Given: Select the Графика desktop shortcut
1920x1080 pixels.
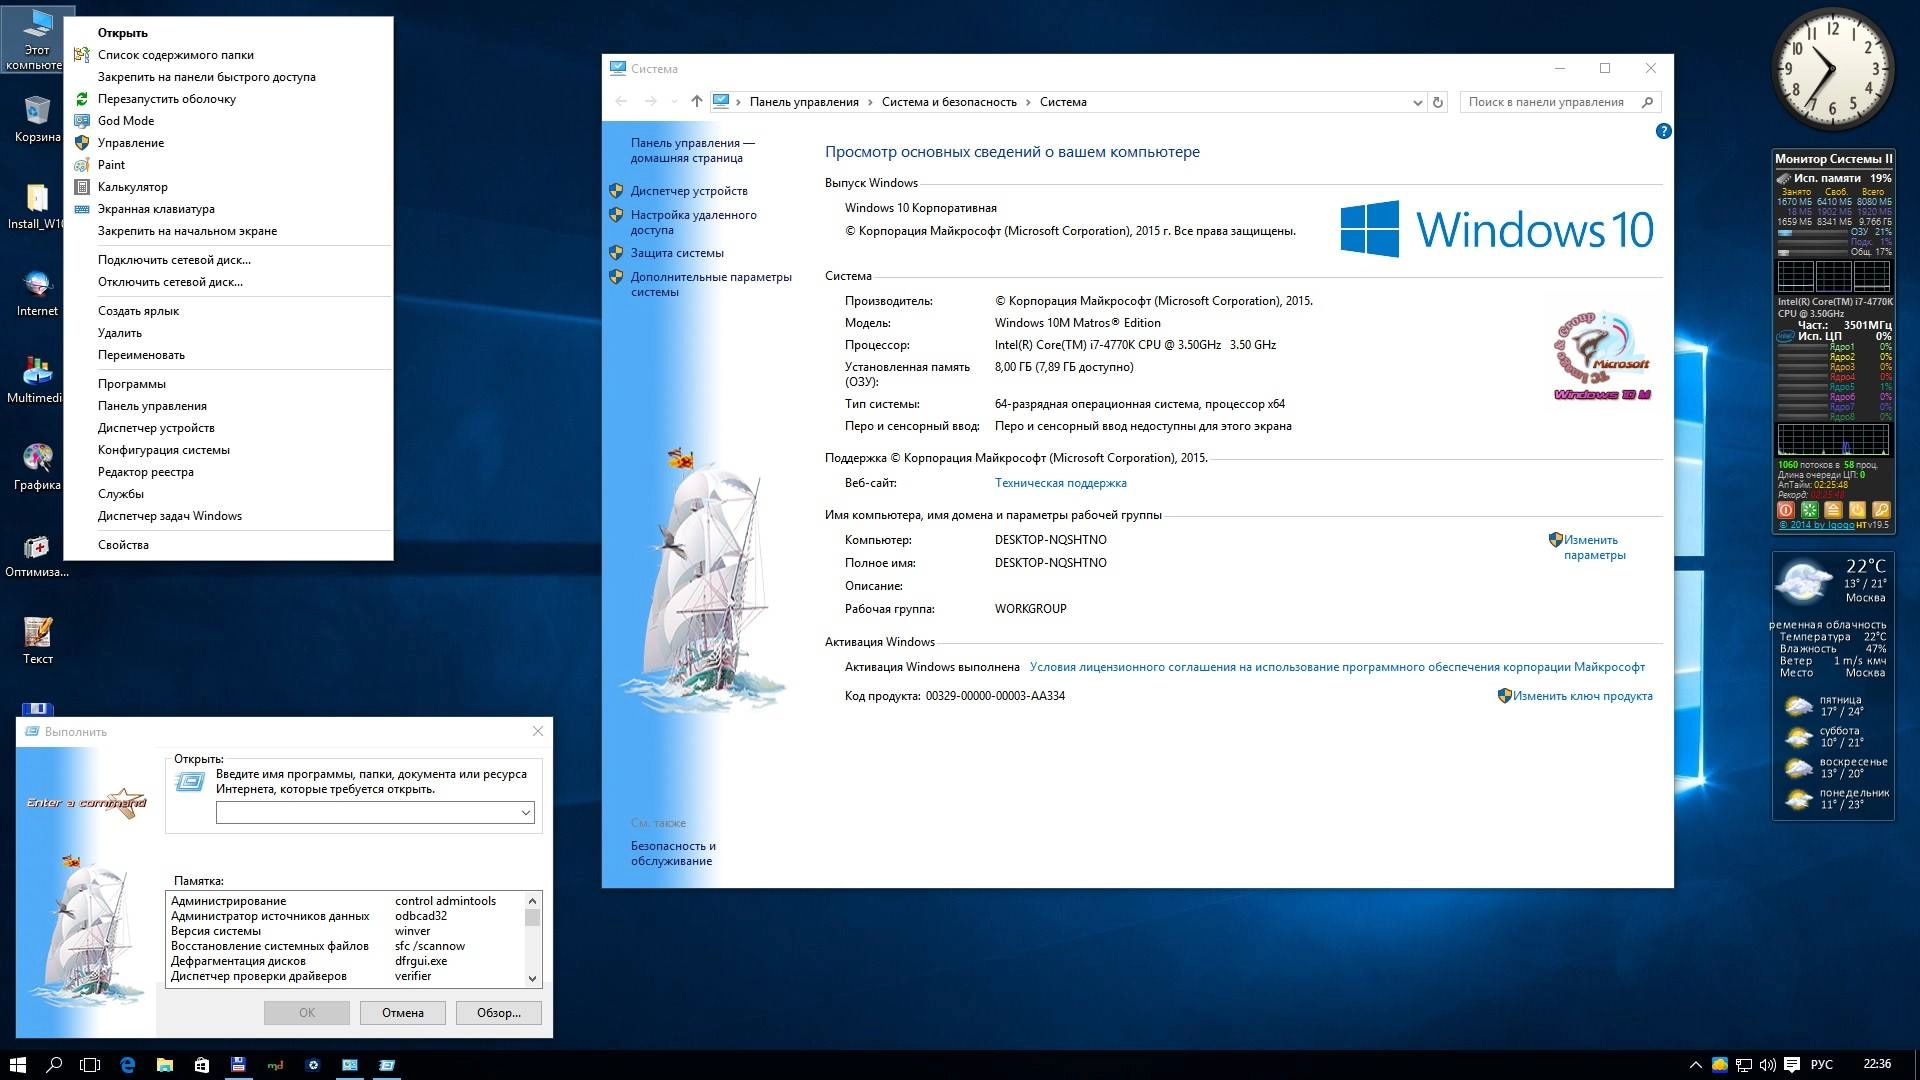Looking at the screenshot, I should [x=37, y=467].
